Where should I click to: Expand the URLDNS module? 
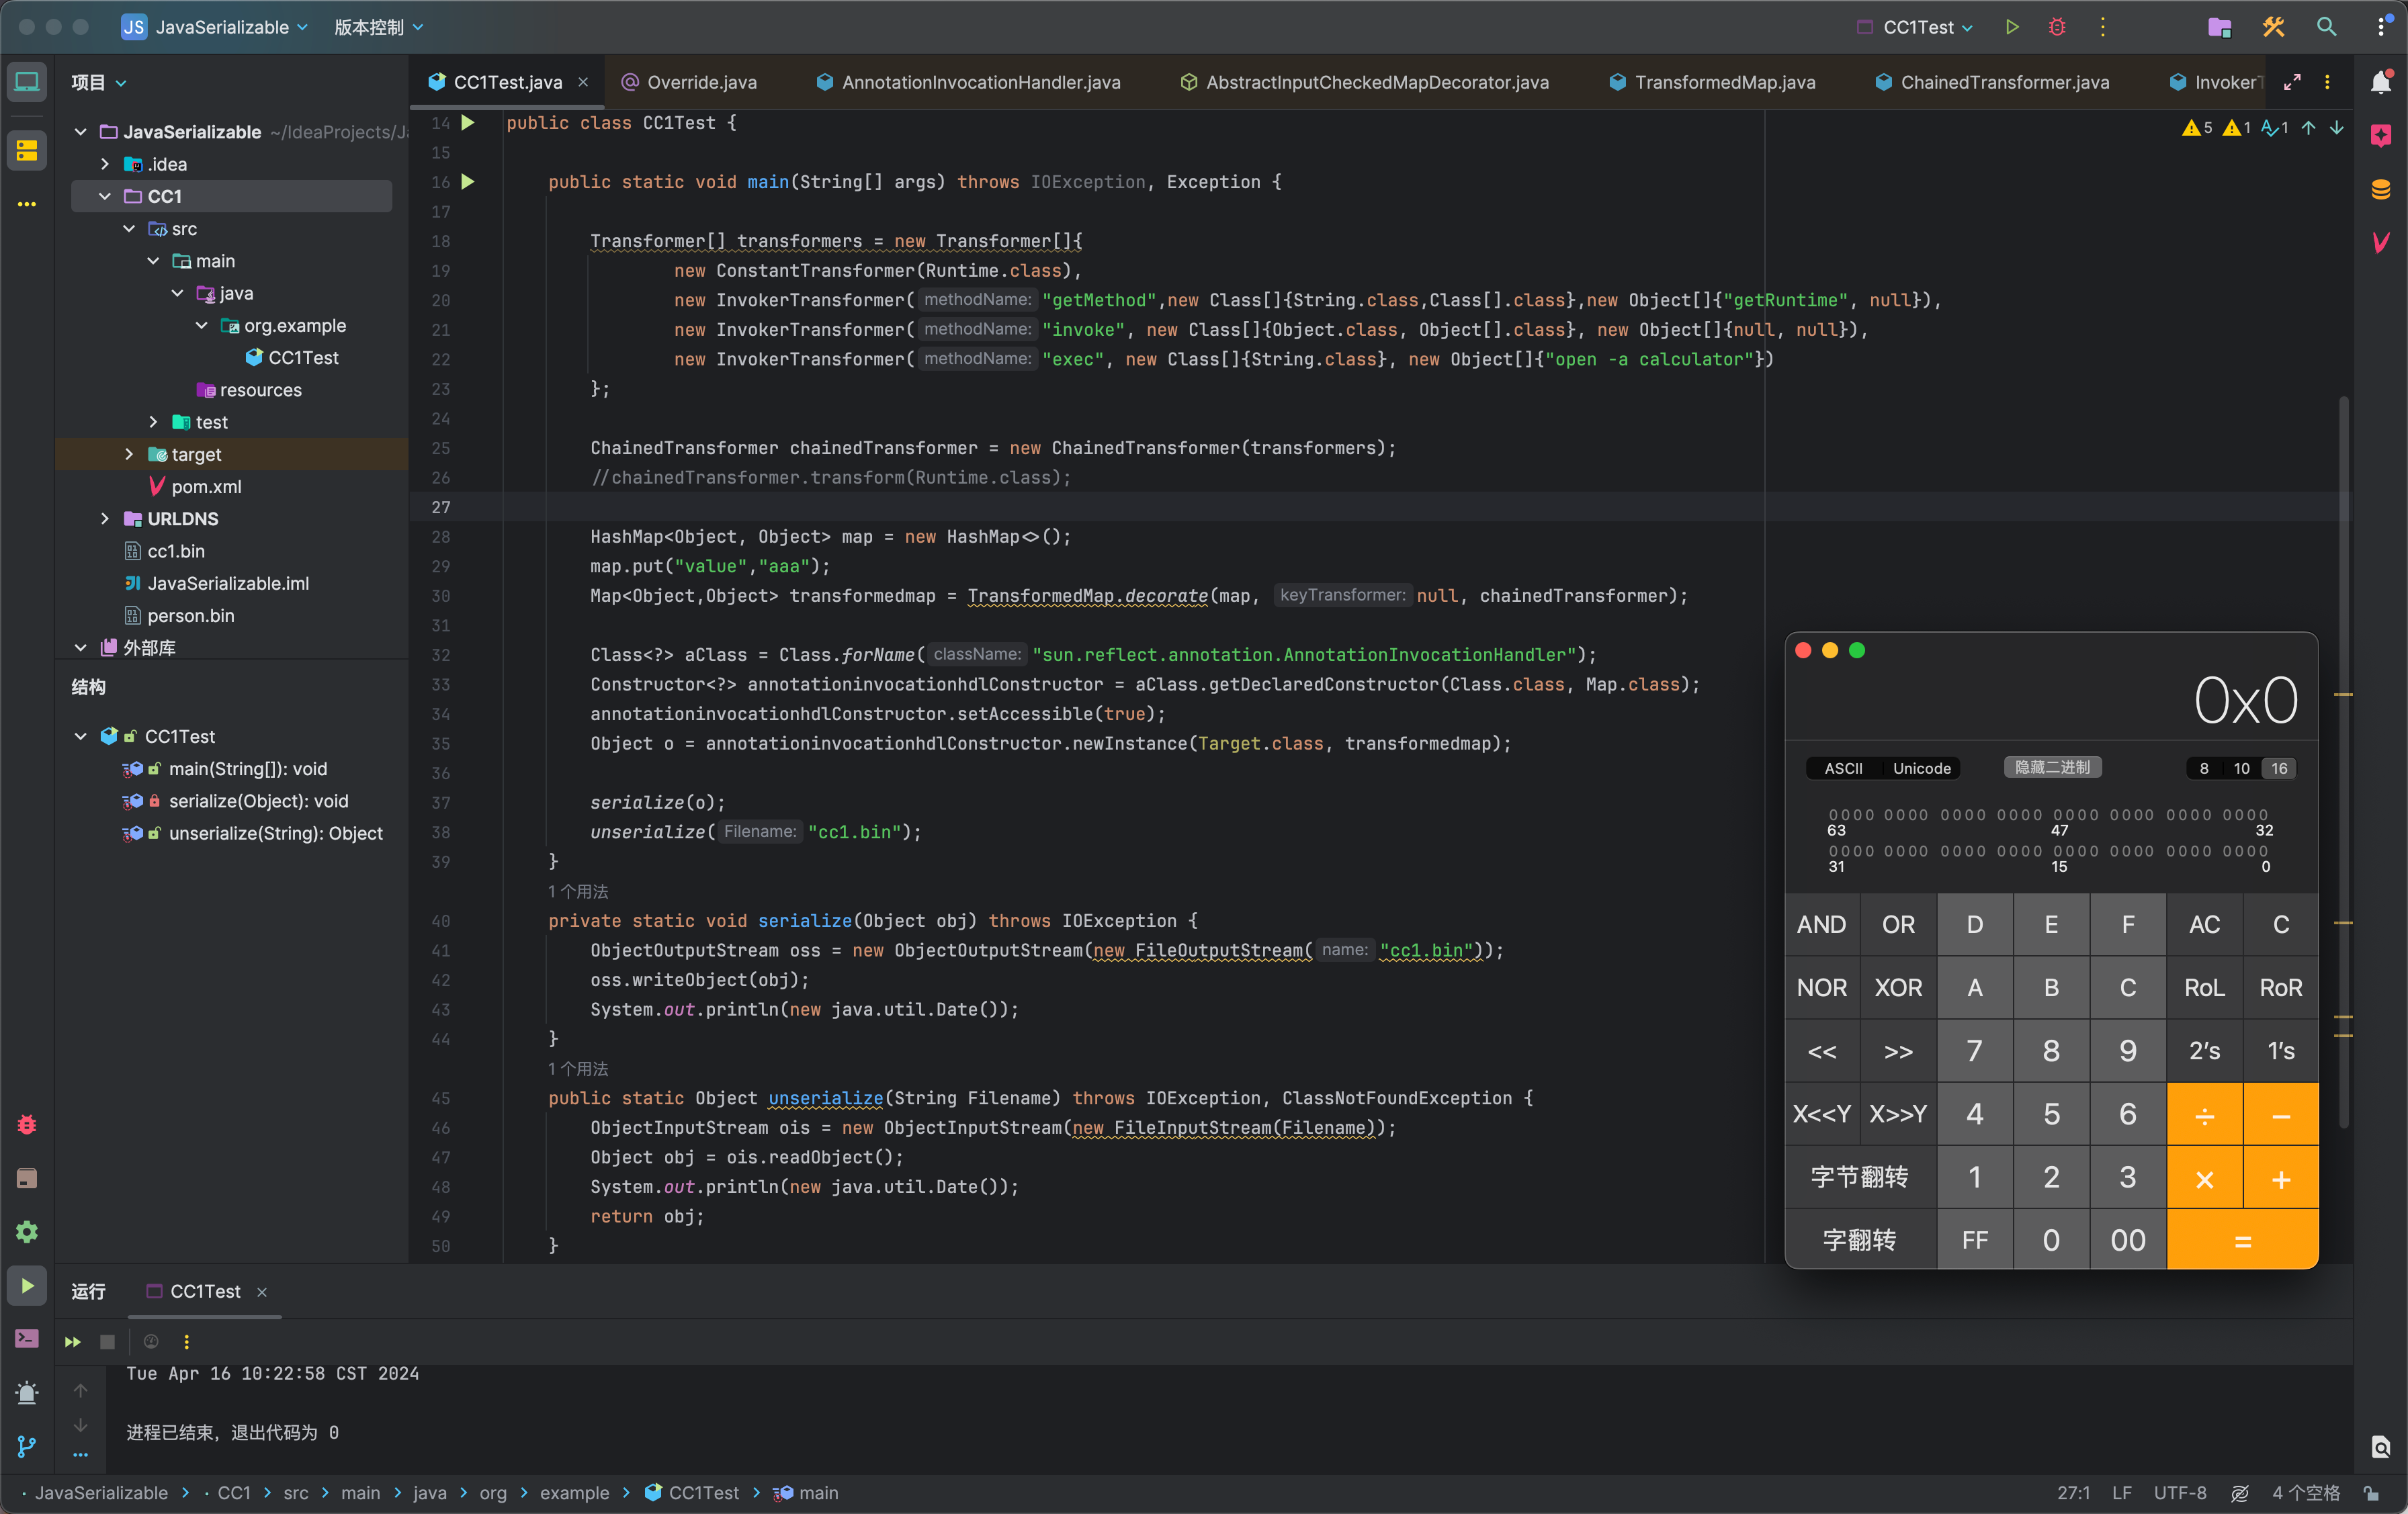pos(105,518)
